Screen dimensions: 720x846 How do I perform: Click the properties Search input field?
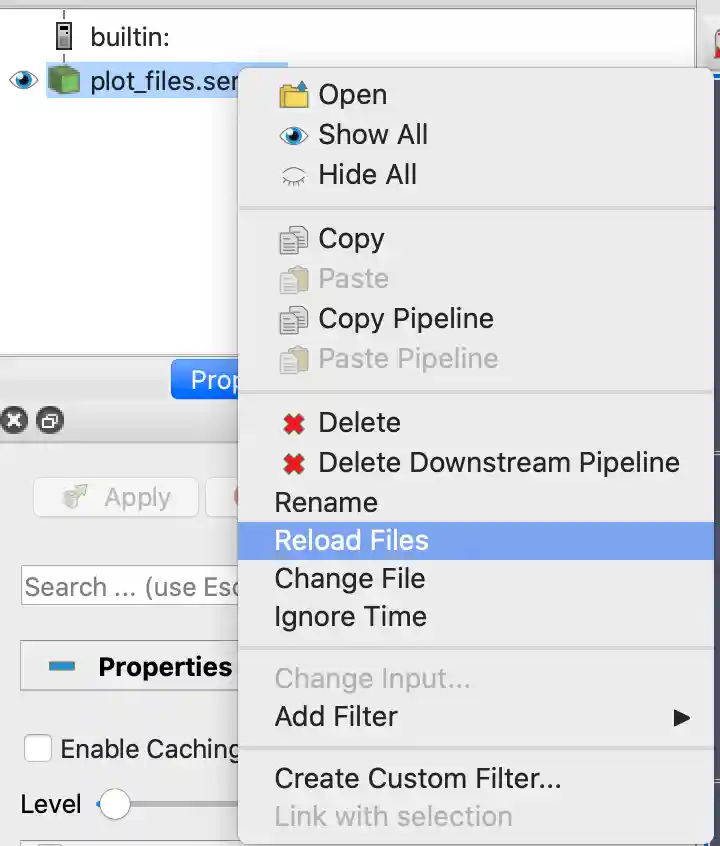coord(130,587)
